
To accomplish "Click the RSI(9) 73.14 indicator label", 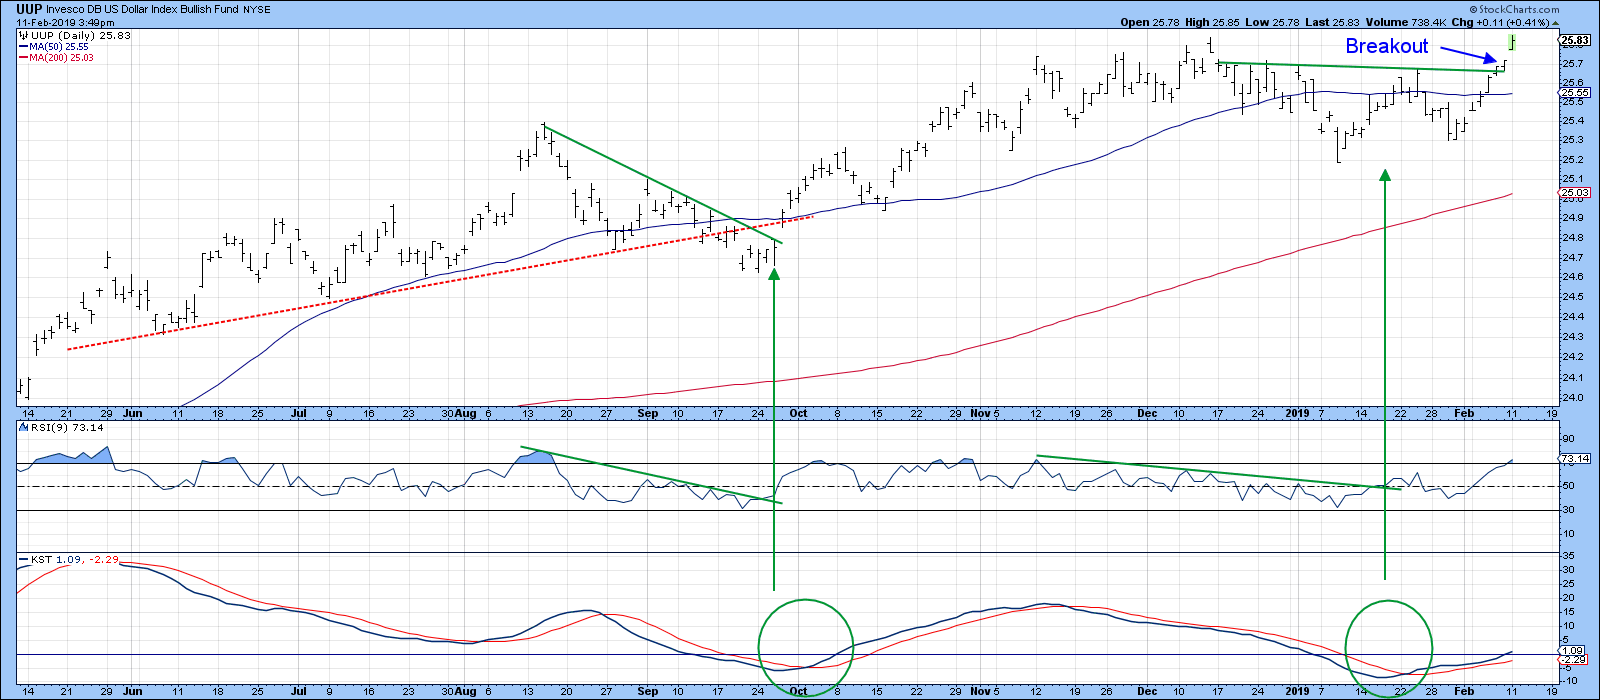I will pos(53,427).
